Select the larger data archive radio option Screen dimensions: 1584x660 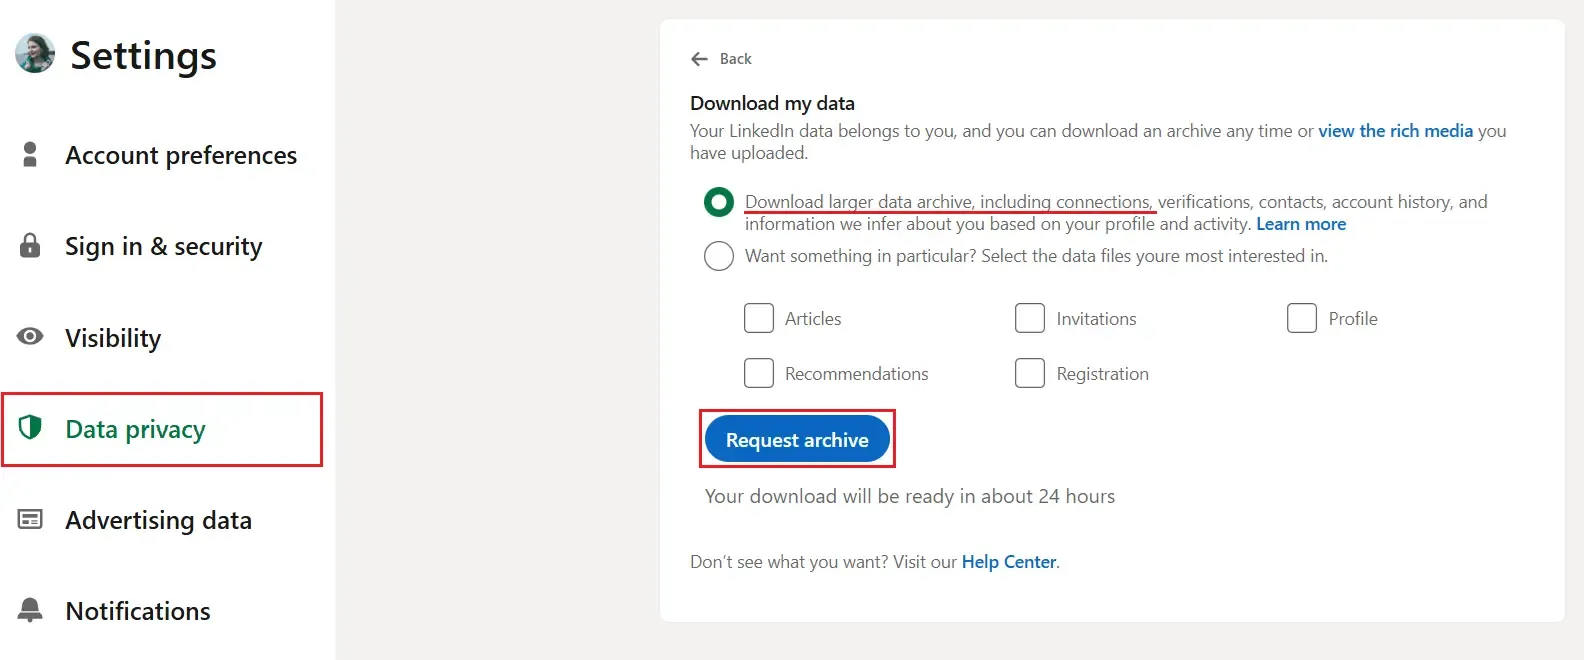(718, 202)
